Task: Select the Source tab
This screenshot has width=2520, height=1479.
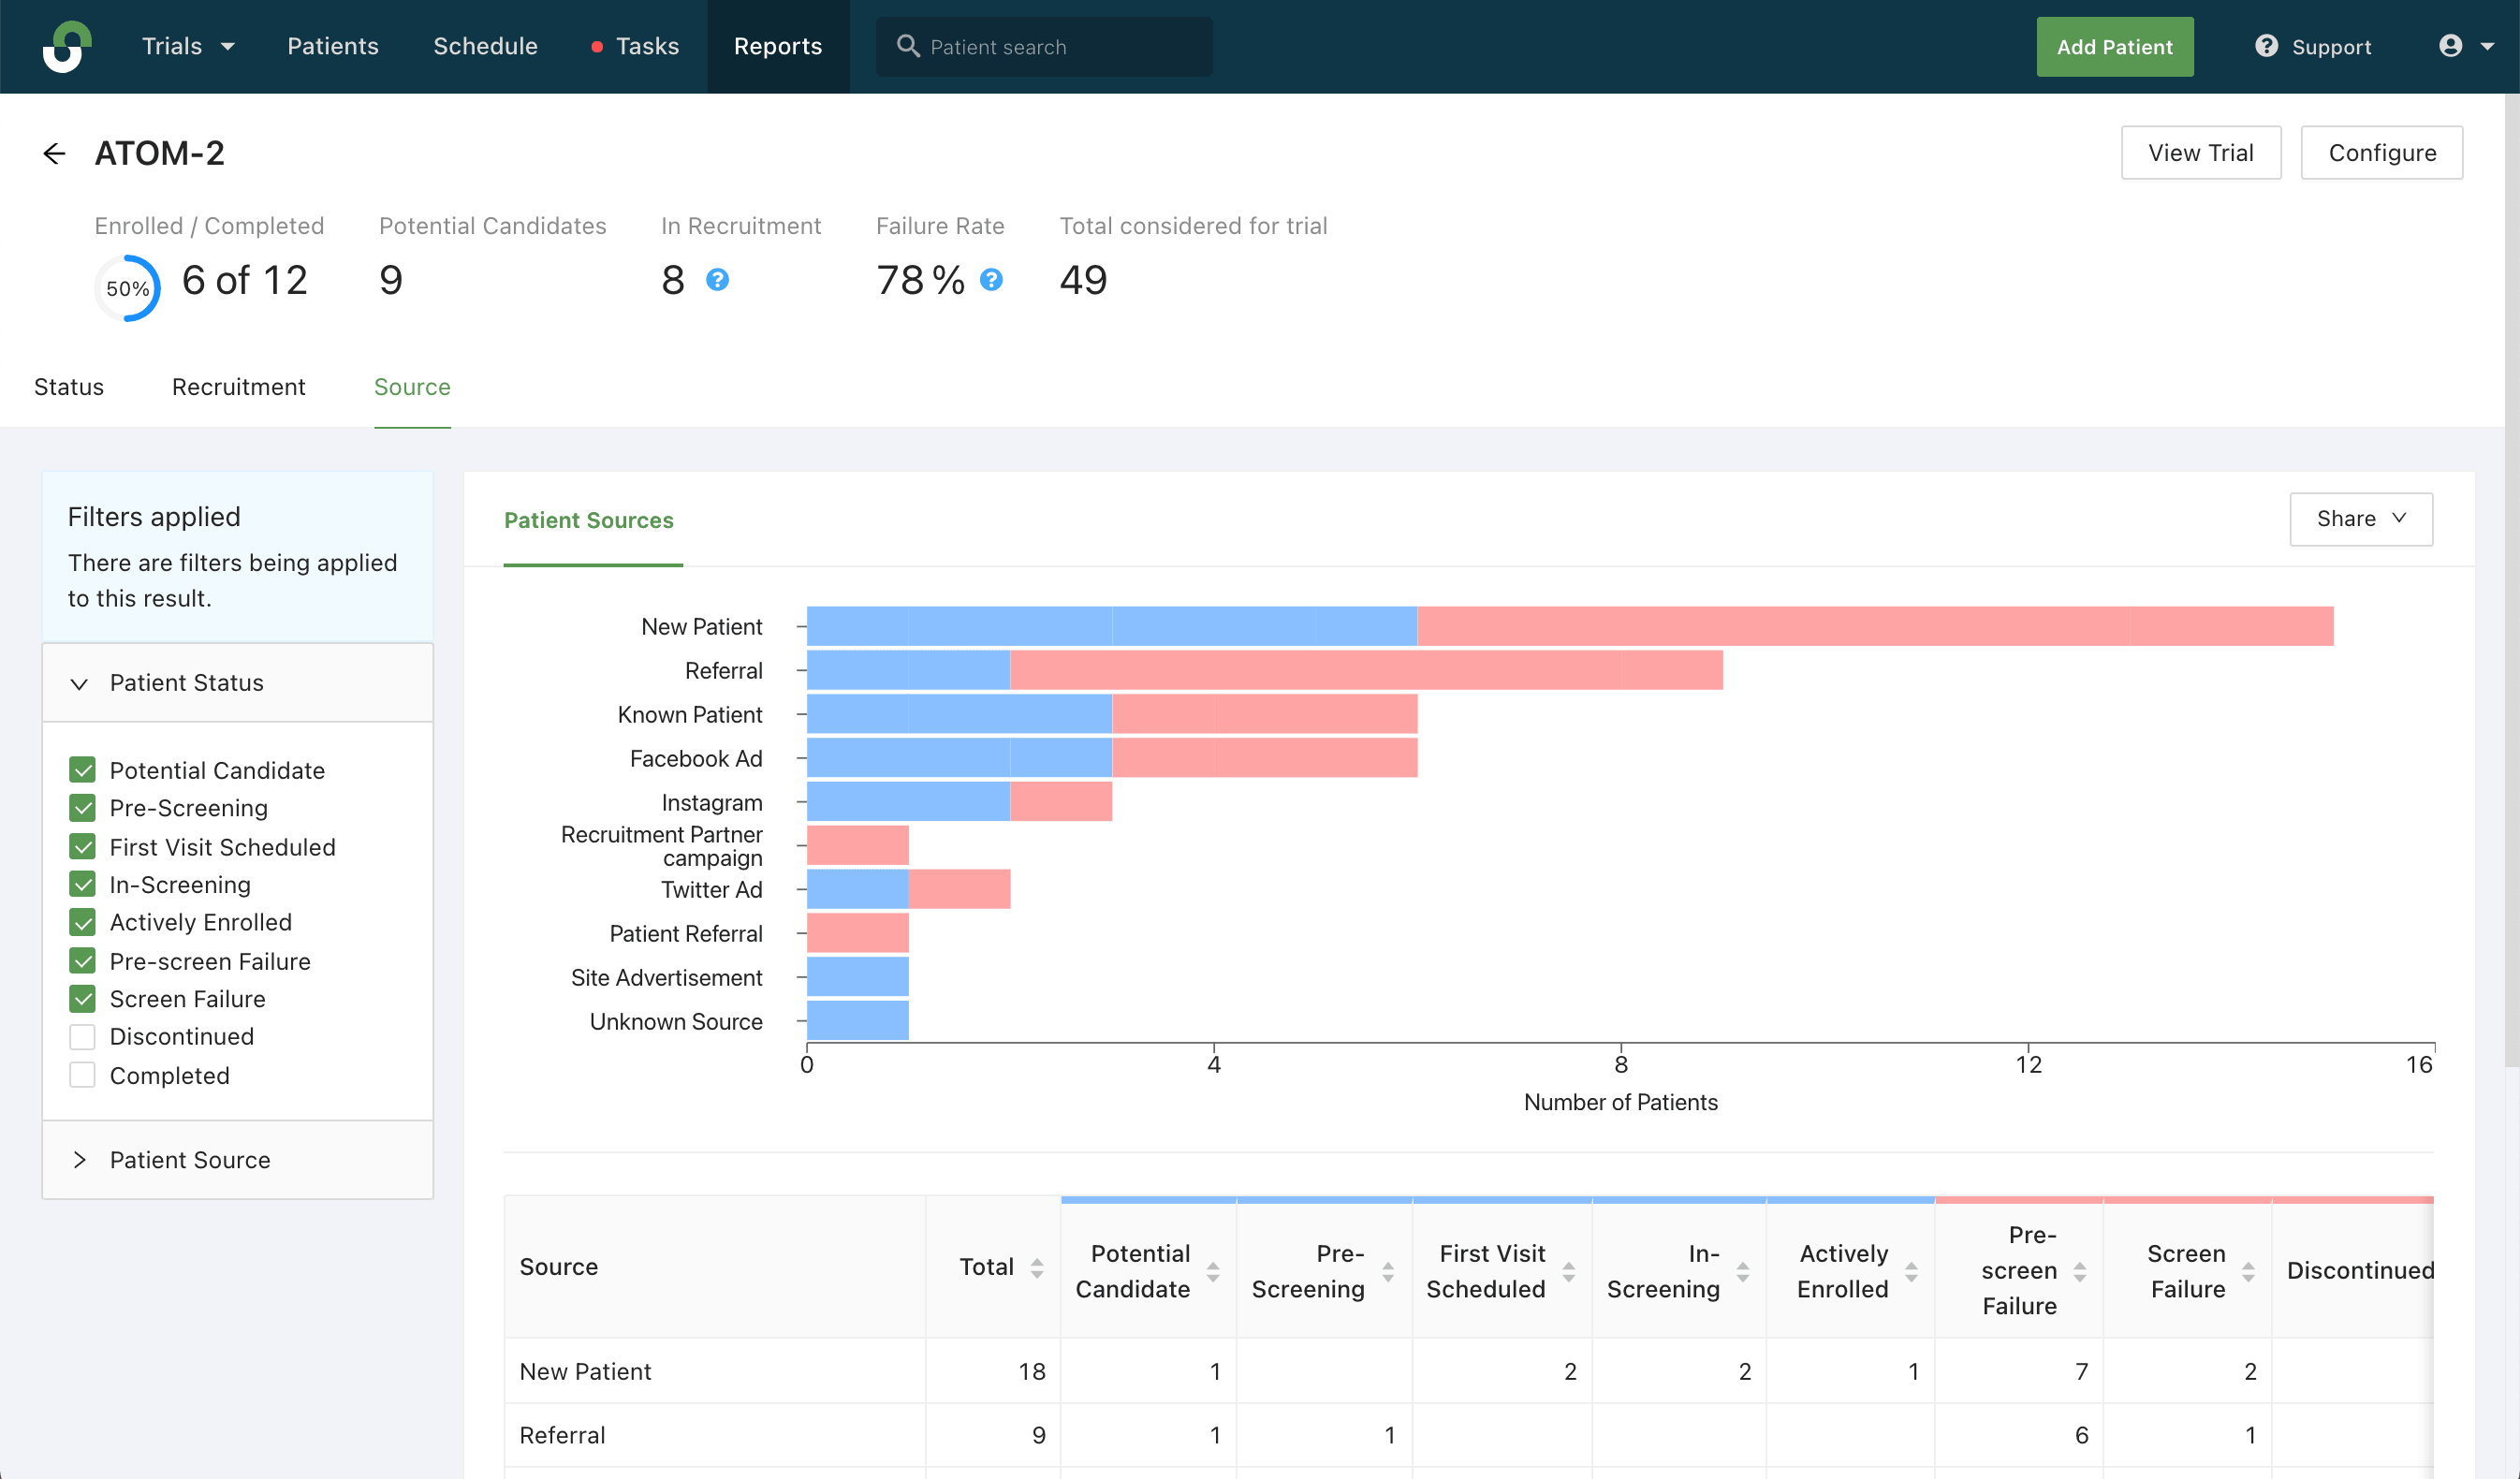Action: pyautogui.click(x=412, y=387)
